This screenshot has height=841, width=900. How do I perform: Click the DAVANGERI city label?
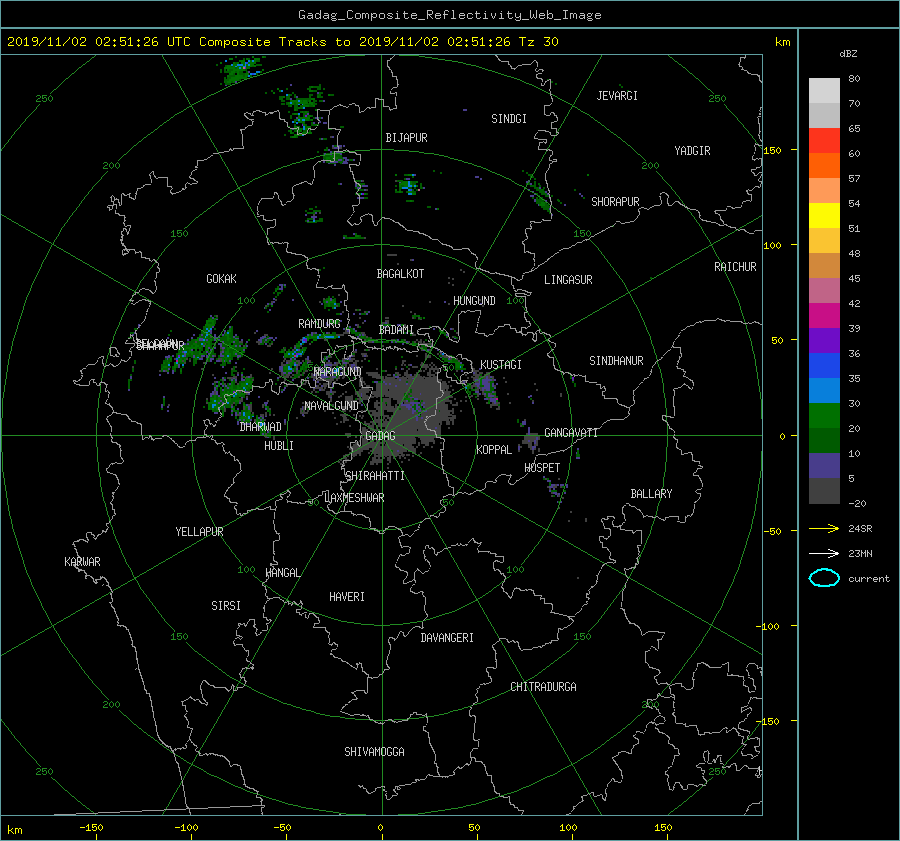447,638
